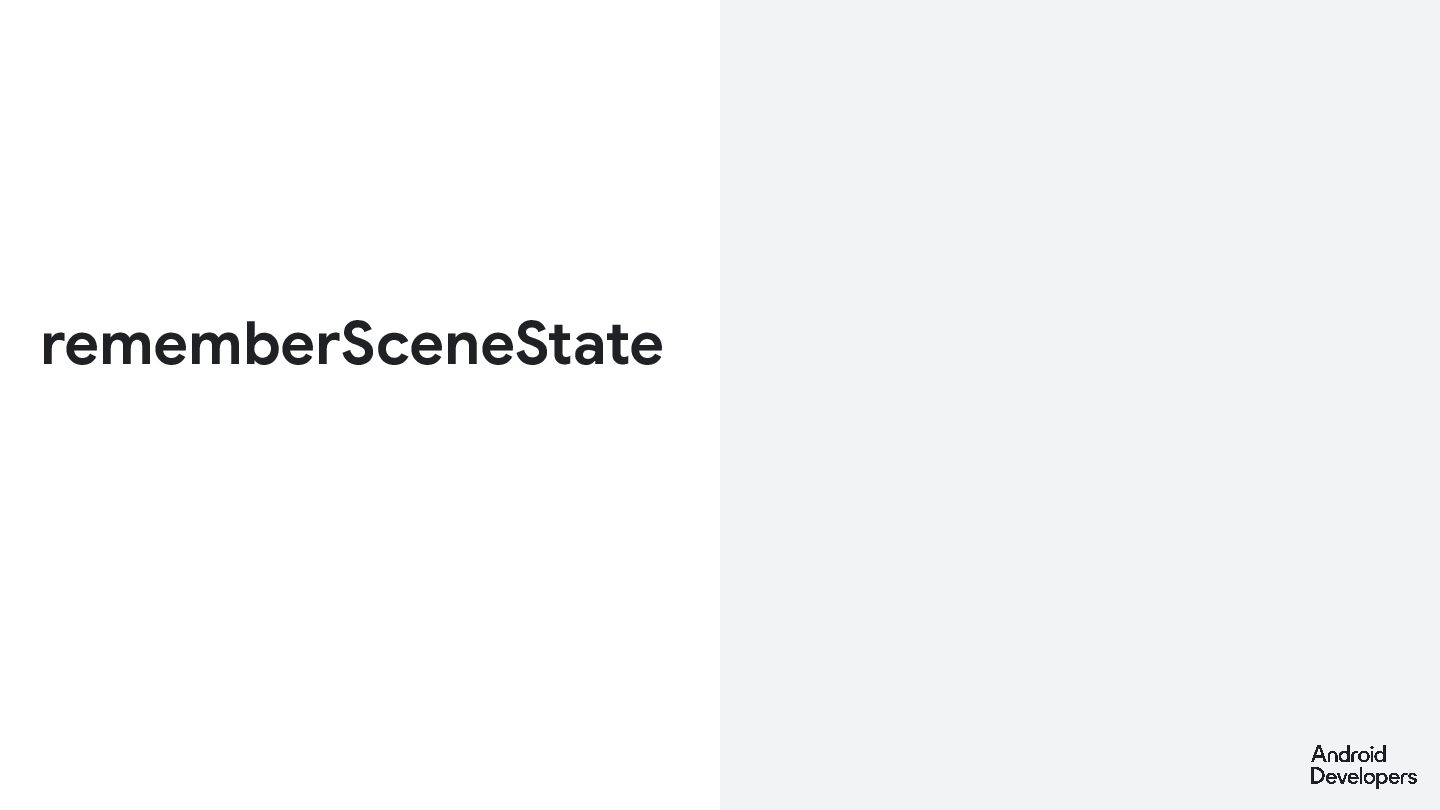Click the boundary between white and gray panels
The width and height of the screenshot is (1440, 810).
coord(720,405)
